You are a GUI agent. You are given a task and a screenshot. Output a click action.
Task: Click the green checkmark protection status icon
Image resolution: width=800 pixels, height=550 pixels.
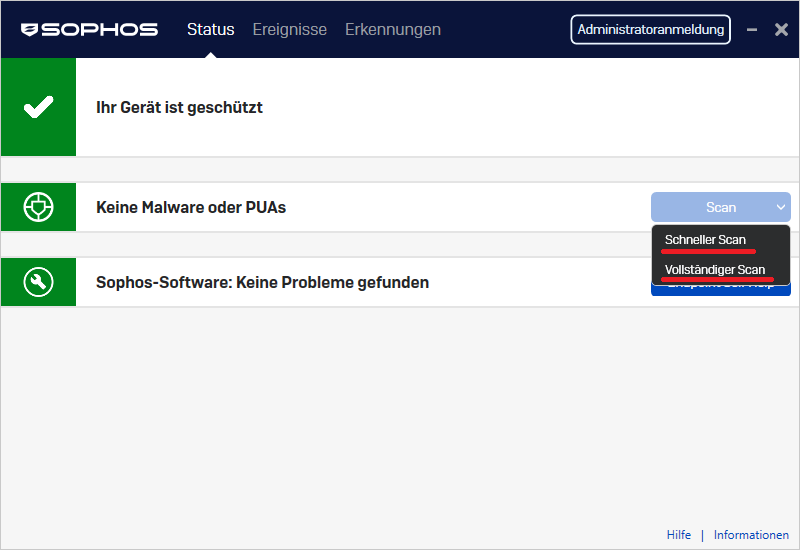[x=38, y=107]
